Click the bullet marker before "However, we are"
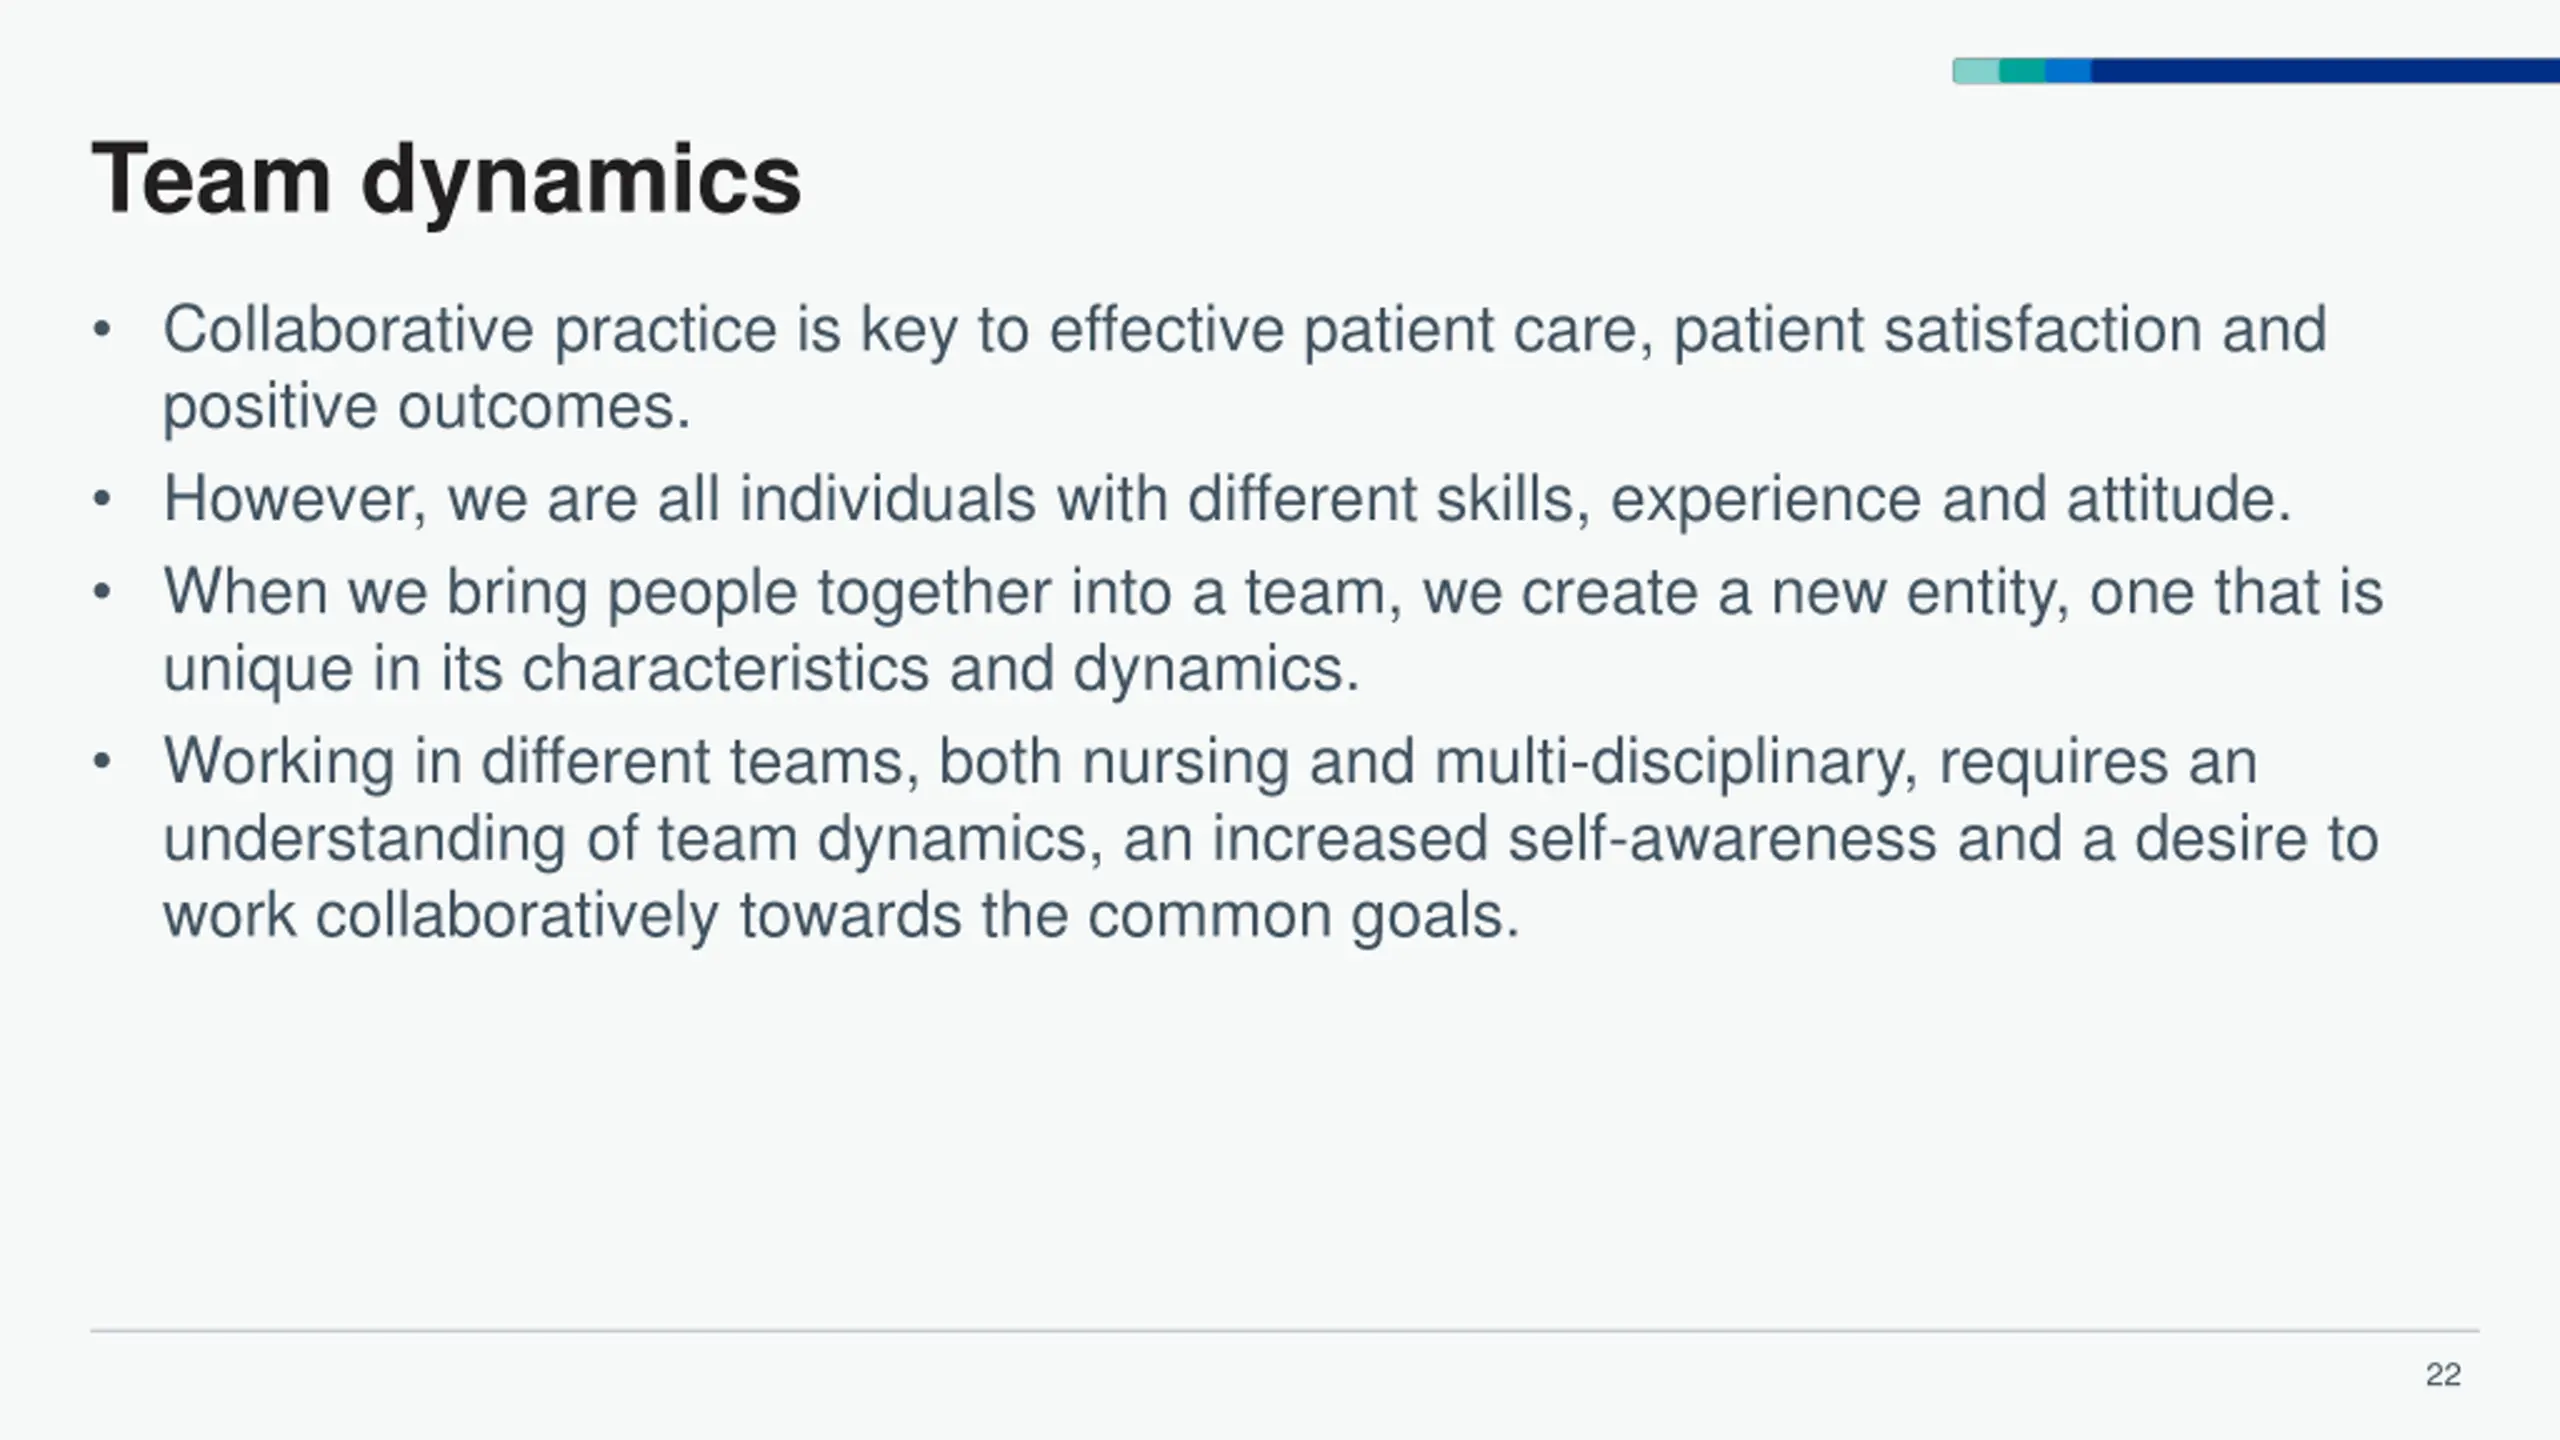This screenshot has width=2560, height=1440. coord(101,499)
